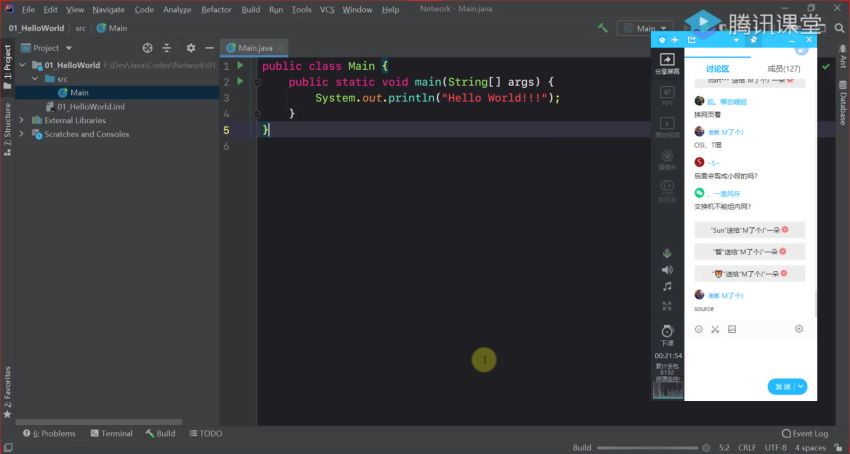850x454 pixels.
Task: Click the locate/select opened file target icon
Action: point(147,48)
